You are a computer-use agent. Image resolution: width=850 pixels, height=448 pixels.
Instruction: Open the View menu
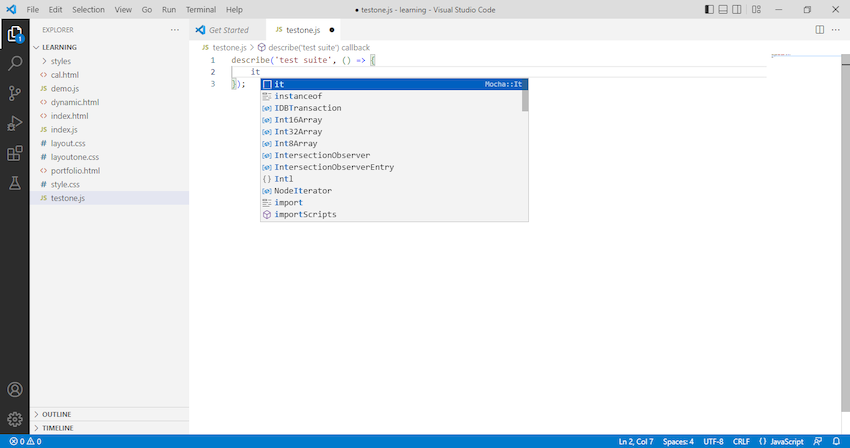123,10
